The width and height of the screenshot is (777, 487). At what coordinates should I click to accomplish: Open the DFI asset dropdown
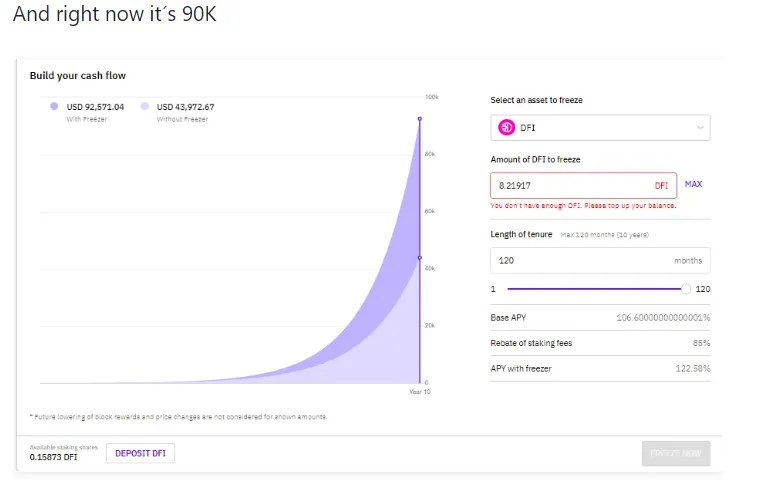600,128
